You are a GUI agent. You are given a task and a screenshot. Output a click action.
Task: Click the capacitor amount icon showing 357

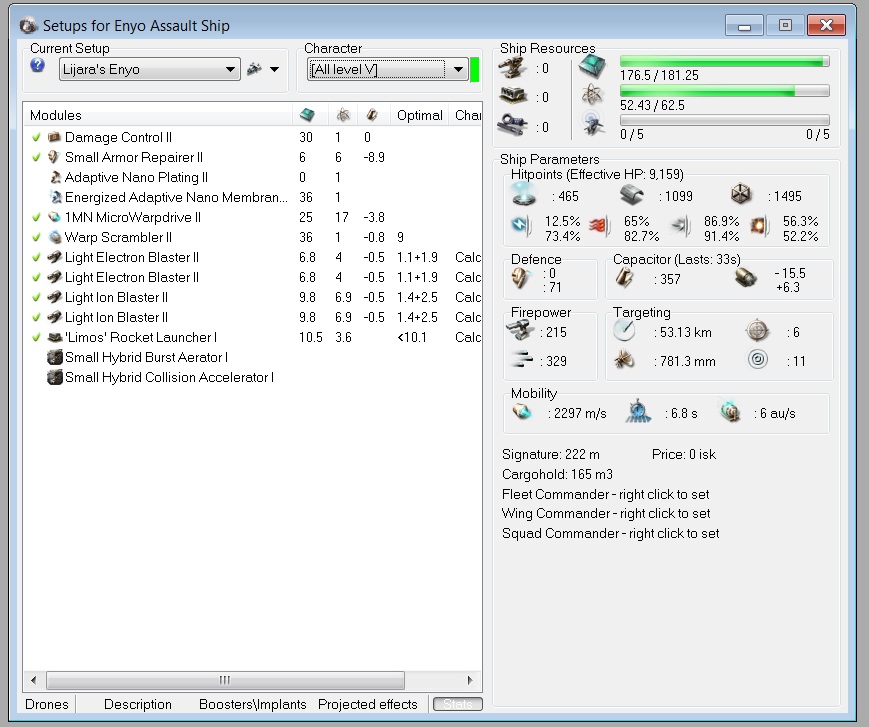[x=625, y=278]
